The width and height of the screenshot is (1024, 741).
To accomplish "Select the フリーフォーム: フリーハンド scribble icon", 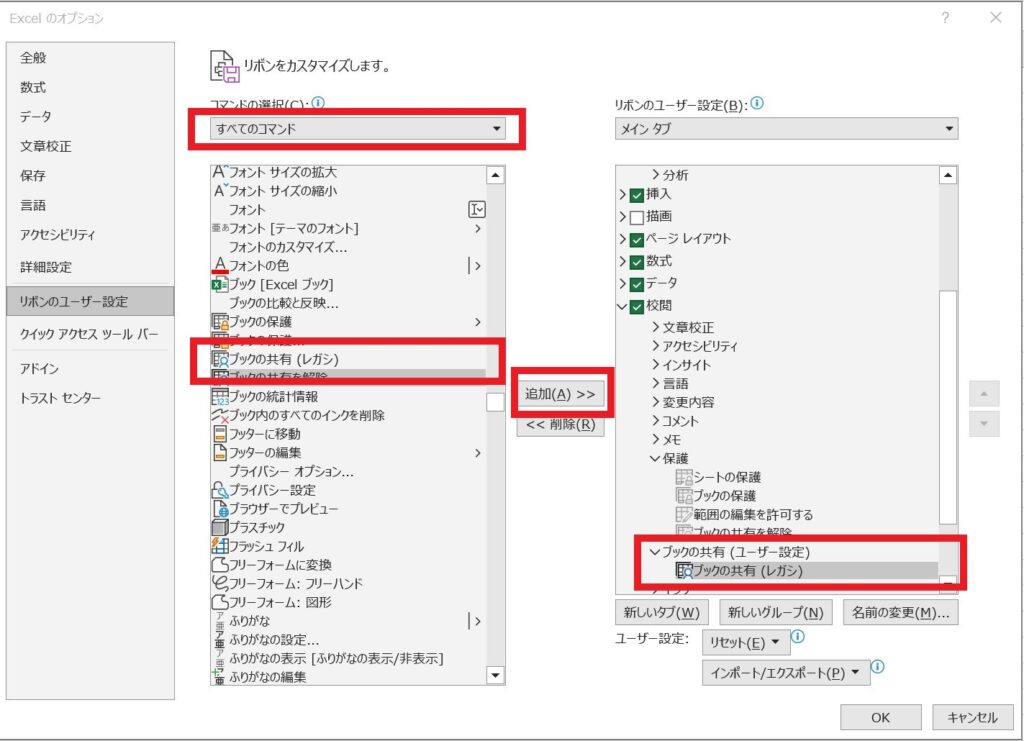I will pos(219,583).
